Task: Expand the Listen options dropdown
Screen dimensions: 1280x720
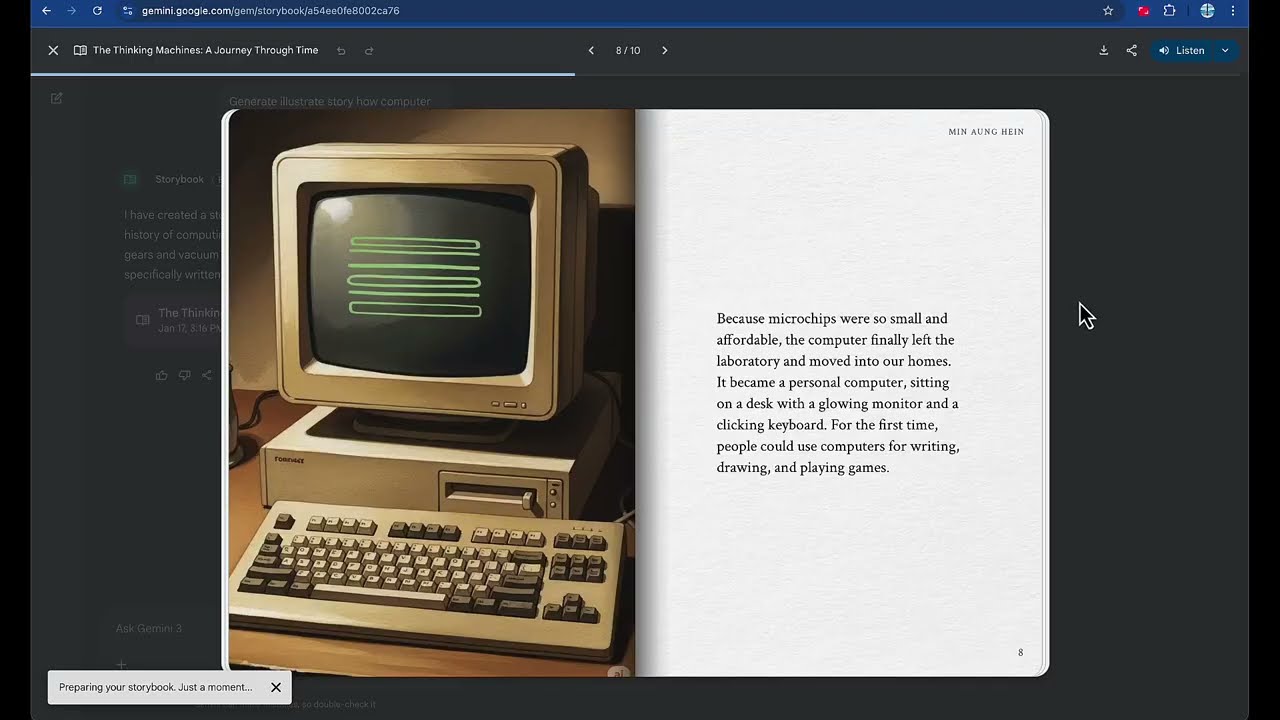Action: coord(1225,50)
